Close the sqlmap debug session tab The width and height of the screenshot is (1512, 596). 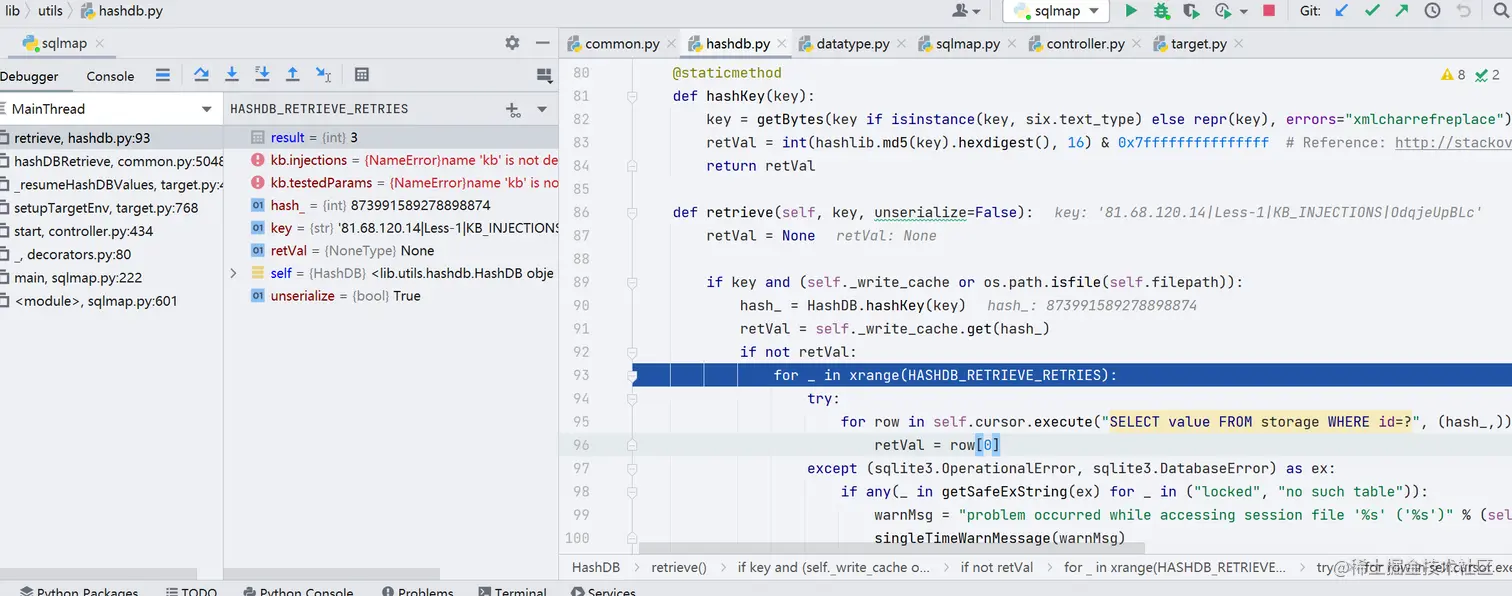click(100, 44)
